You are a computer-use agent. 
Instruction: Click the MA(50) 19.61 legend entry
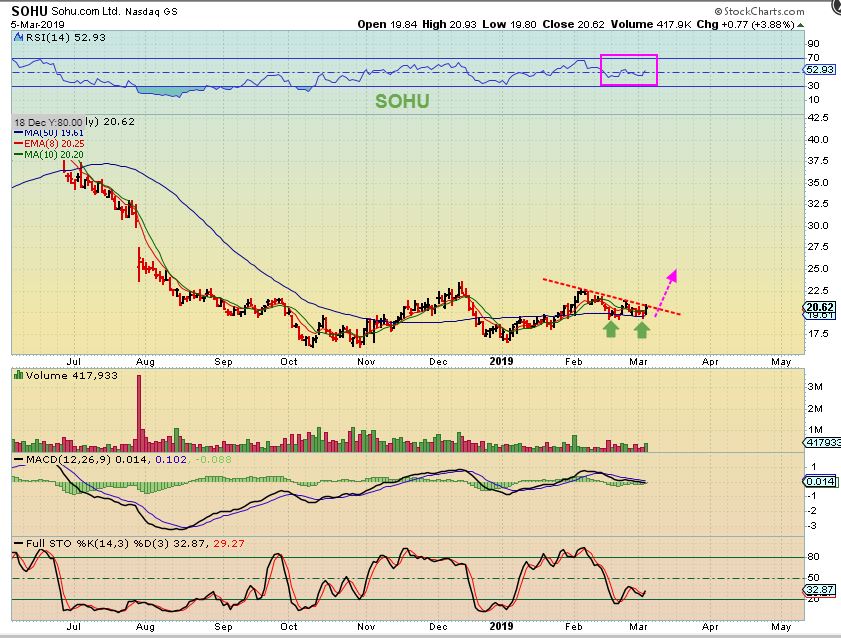click(49, 133)
